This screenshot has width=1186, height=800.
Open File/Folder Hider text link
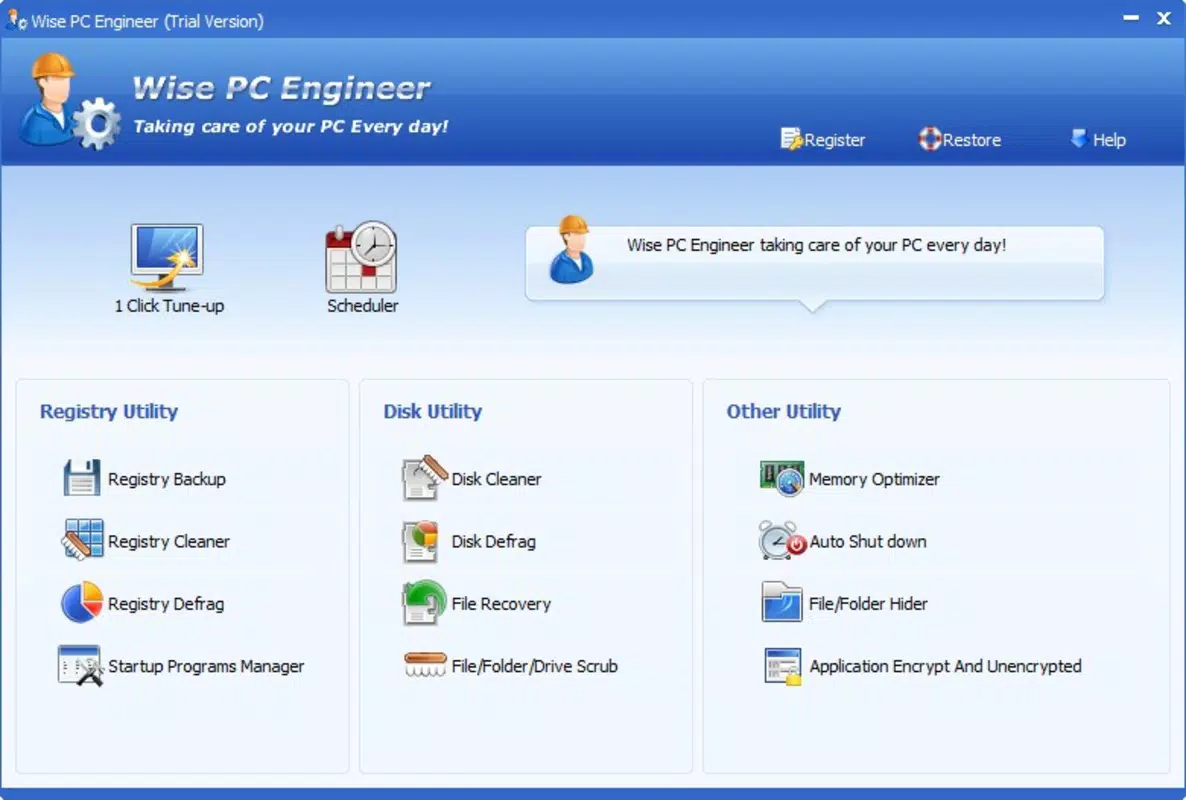[x=868, y=604]
